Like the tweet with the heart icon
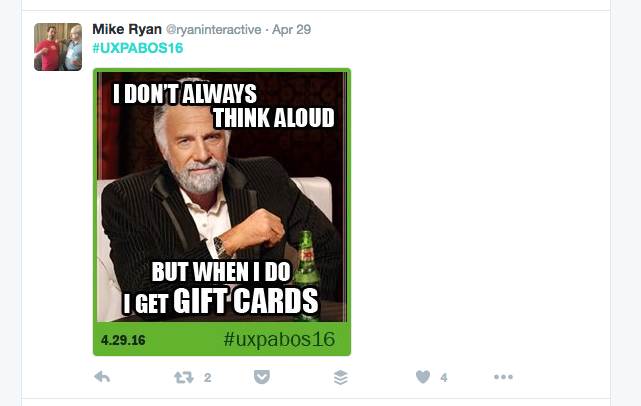Image resolution: width=641 pixels, height=406 pixels. coord(423,377)
